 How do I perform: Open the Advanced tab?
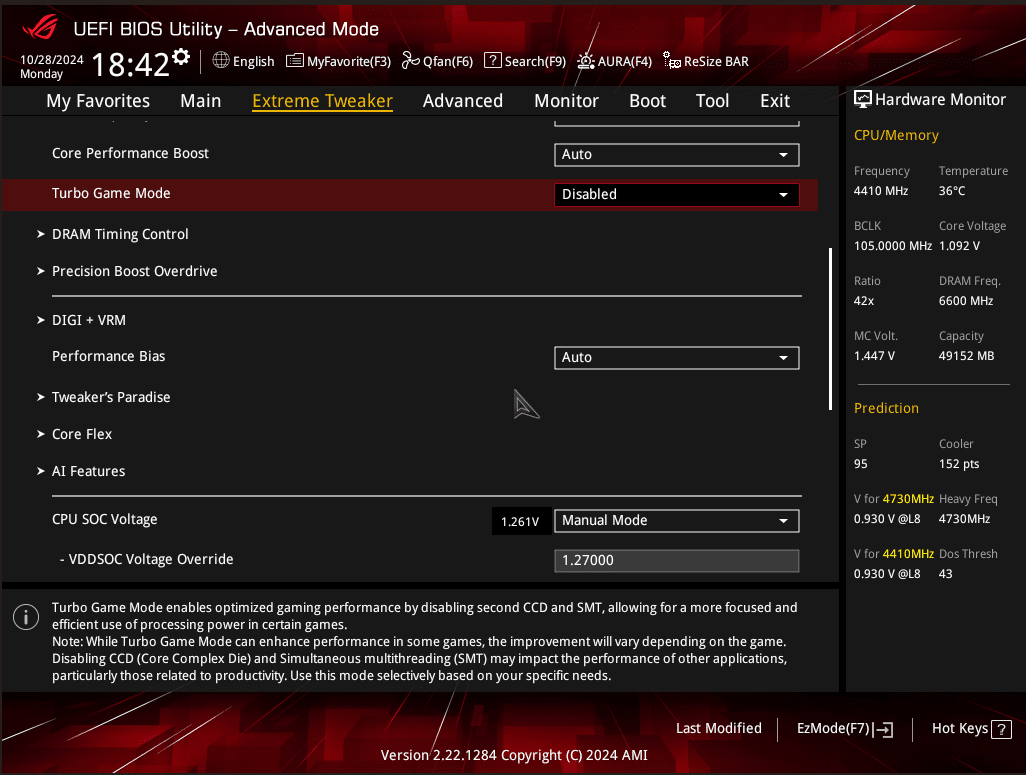463,101
